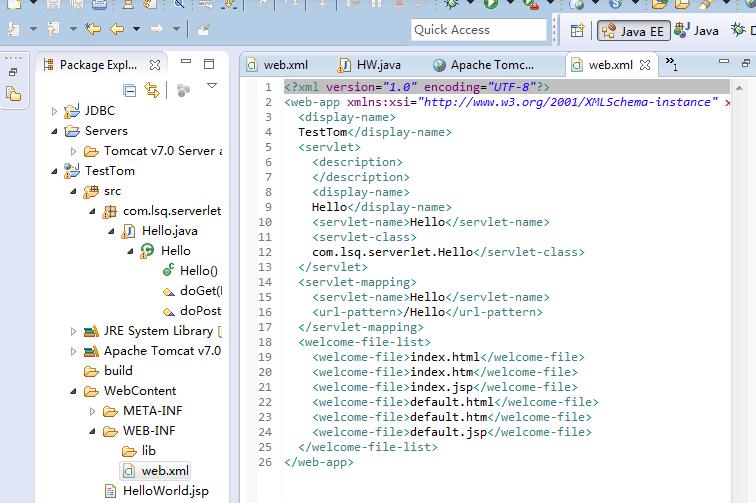Viewport: 756px width, 503px height.
Task: Maximize the Package Explorer view
Action: pyautogui.click(x=209, y=64)
